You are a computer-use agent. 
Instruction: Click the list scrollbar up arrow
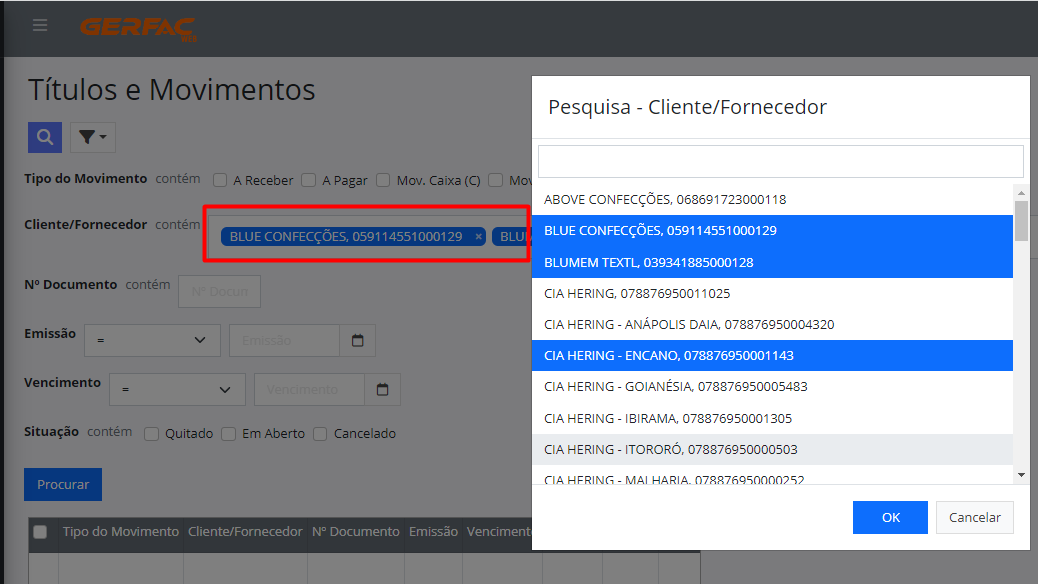coord(1021,193)
